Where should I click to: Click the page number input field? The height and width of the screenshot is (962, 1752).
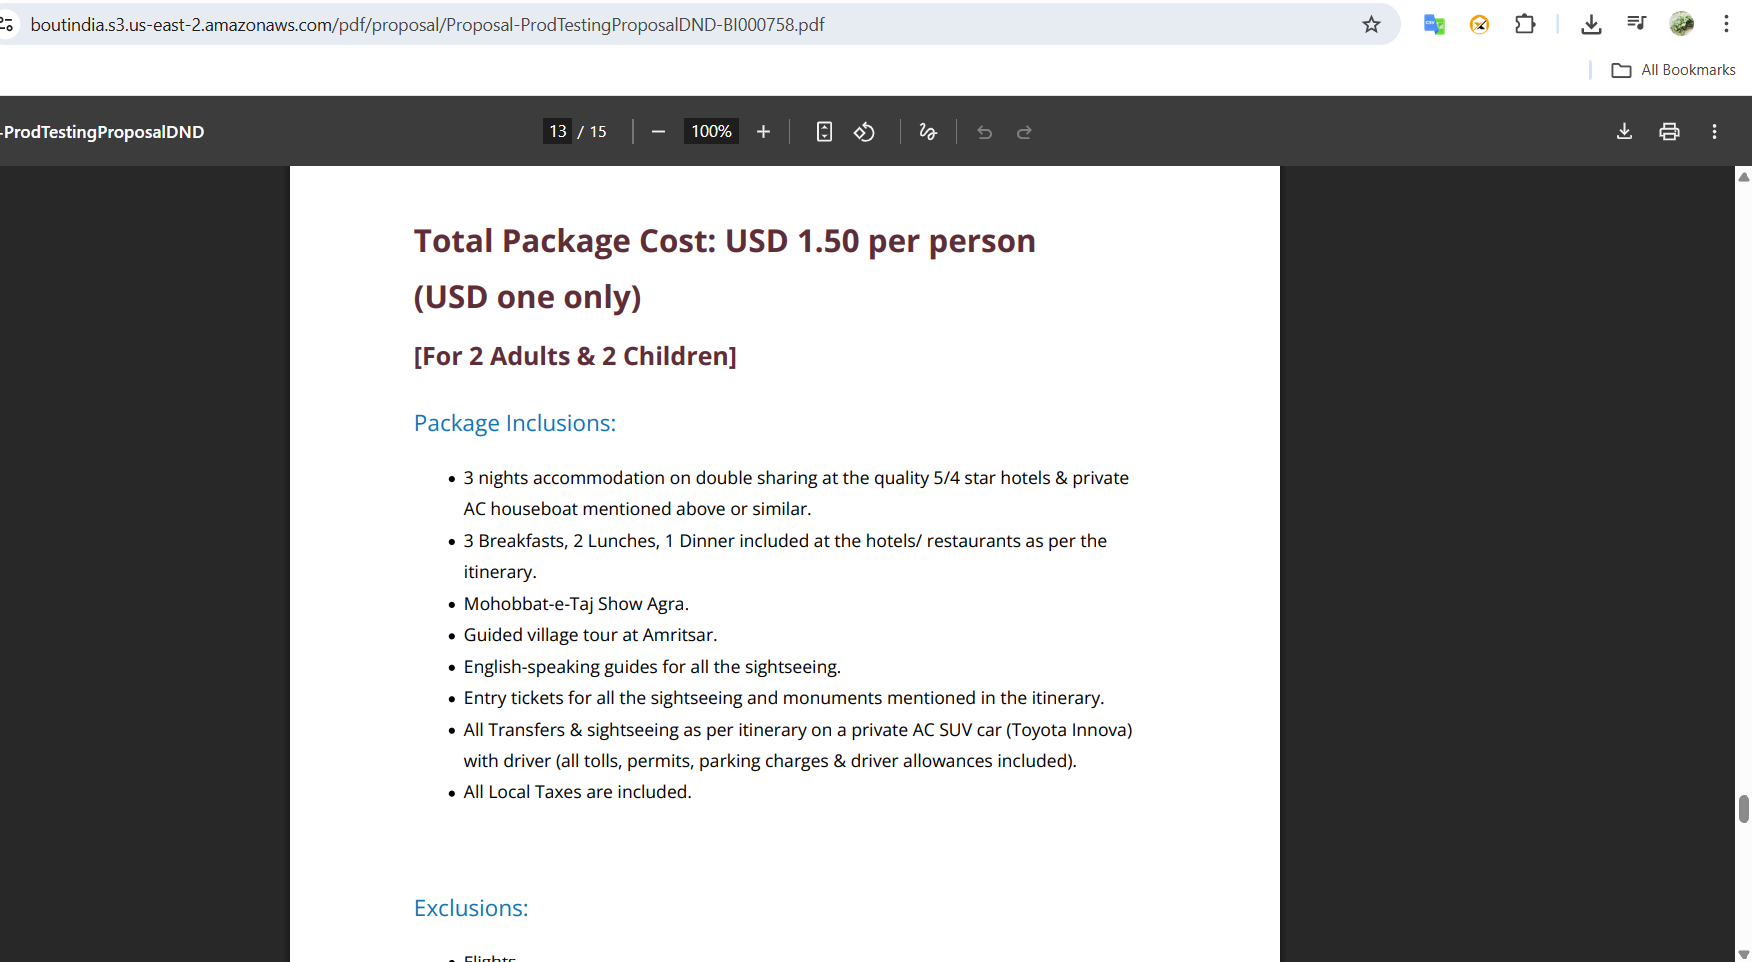click(557, 132)
